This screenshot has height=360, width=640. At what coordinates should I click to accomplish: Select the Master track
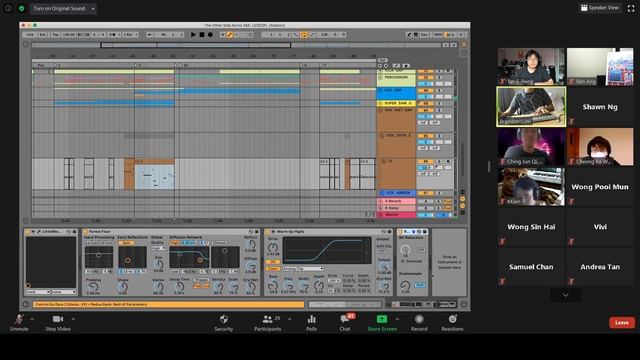(396, 214)
